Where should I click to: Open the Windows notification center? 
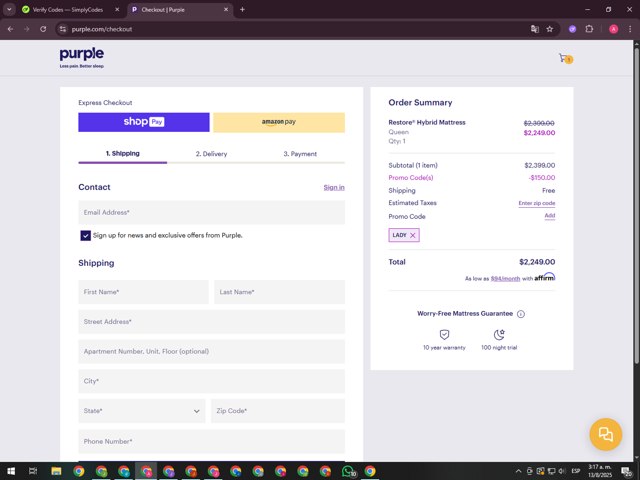[626, 471]
